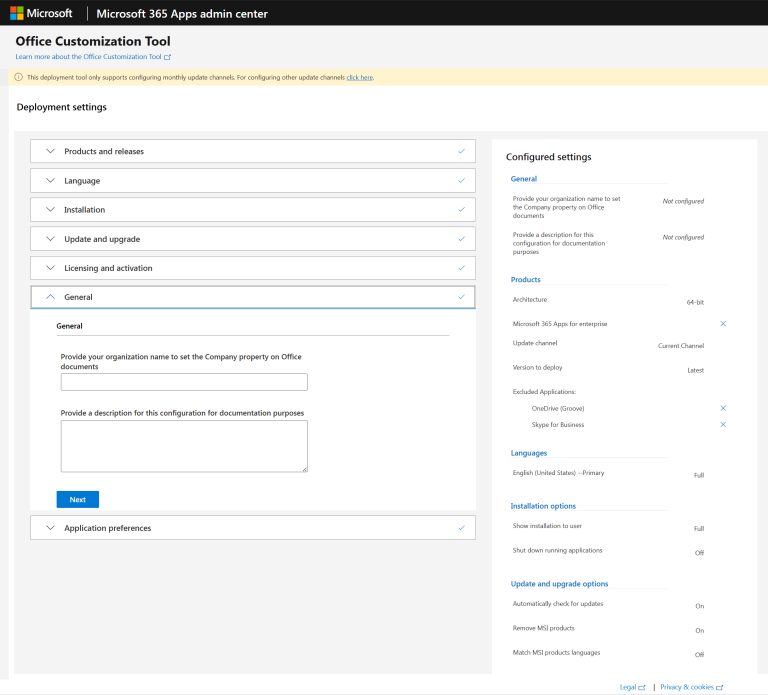Click the 'Automatically check for updates' setting
The height and width of the screenshot is (695, 768).
tap(558, 603)
